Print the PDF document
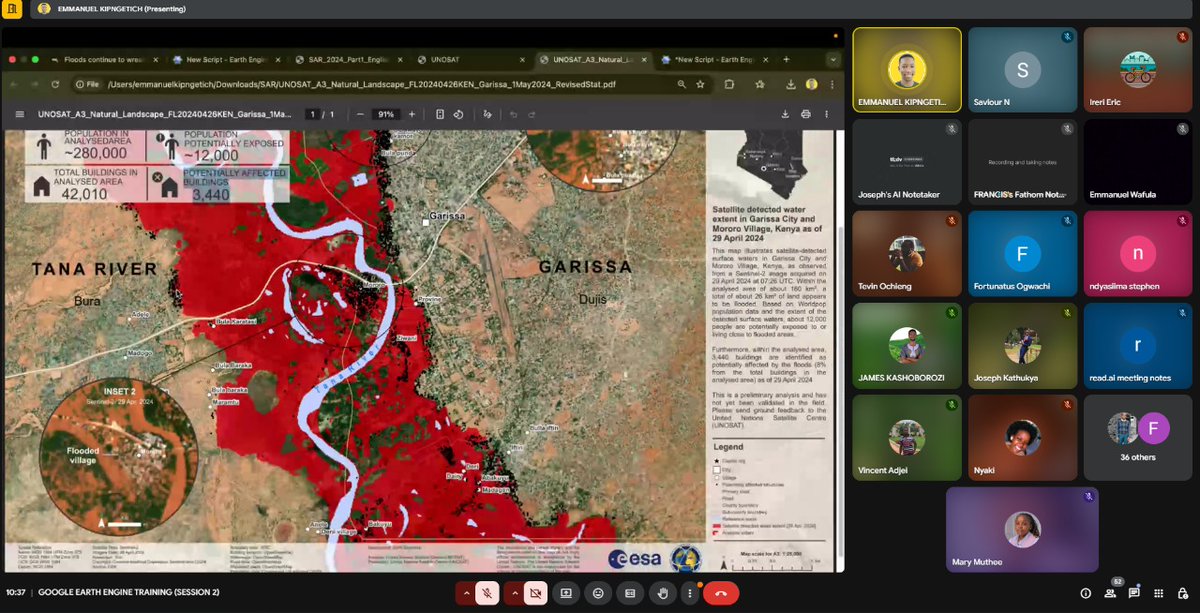This screenshot has width=1200, height=613. pos(806,114)
